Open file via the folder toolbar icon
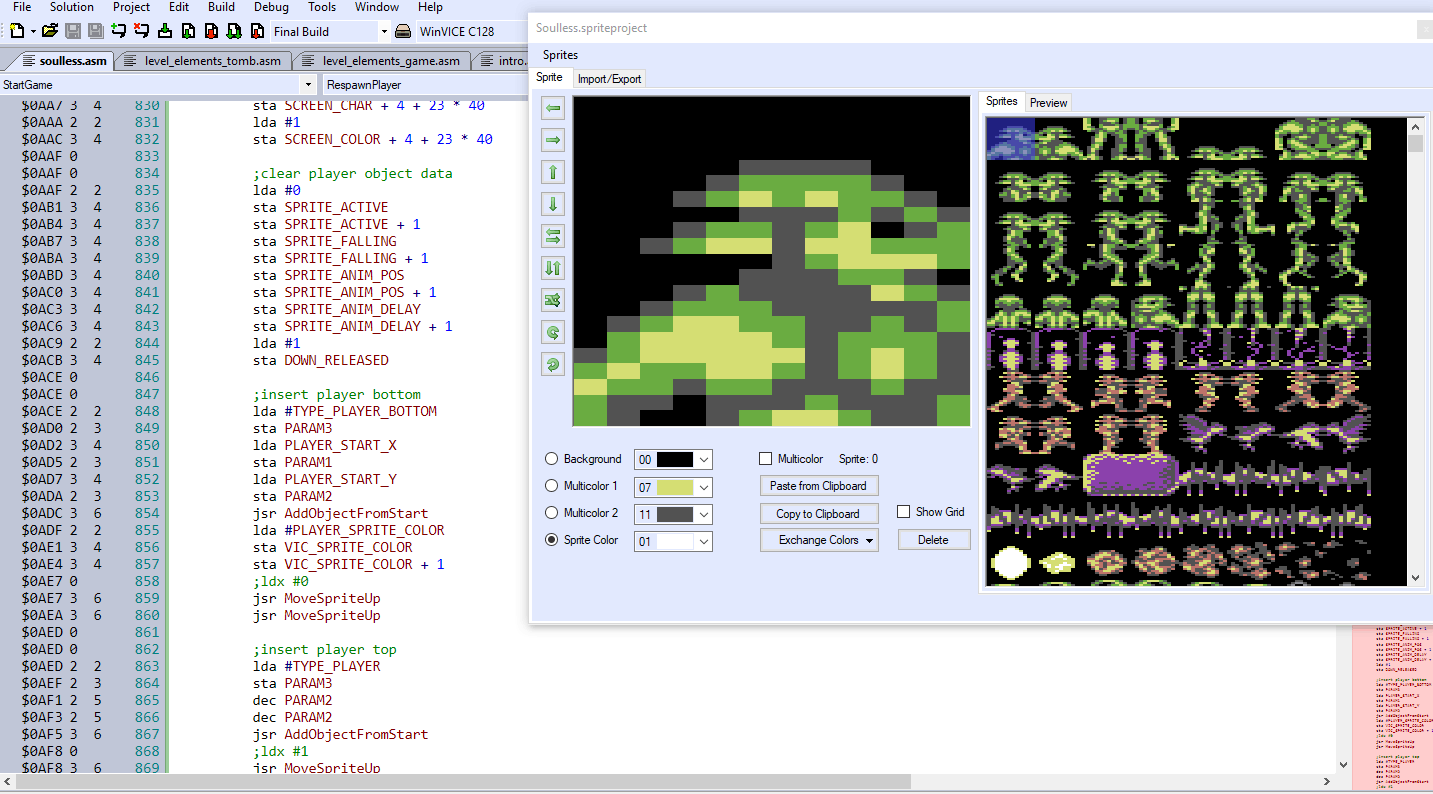 (50, 31)
